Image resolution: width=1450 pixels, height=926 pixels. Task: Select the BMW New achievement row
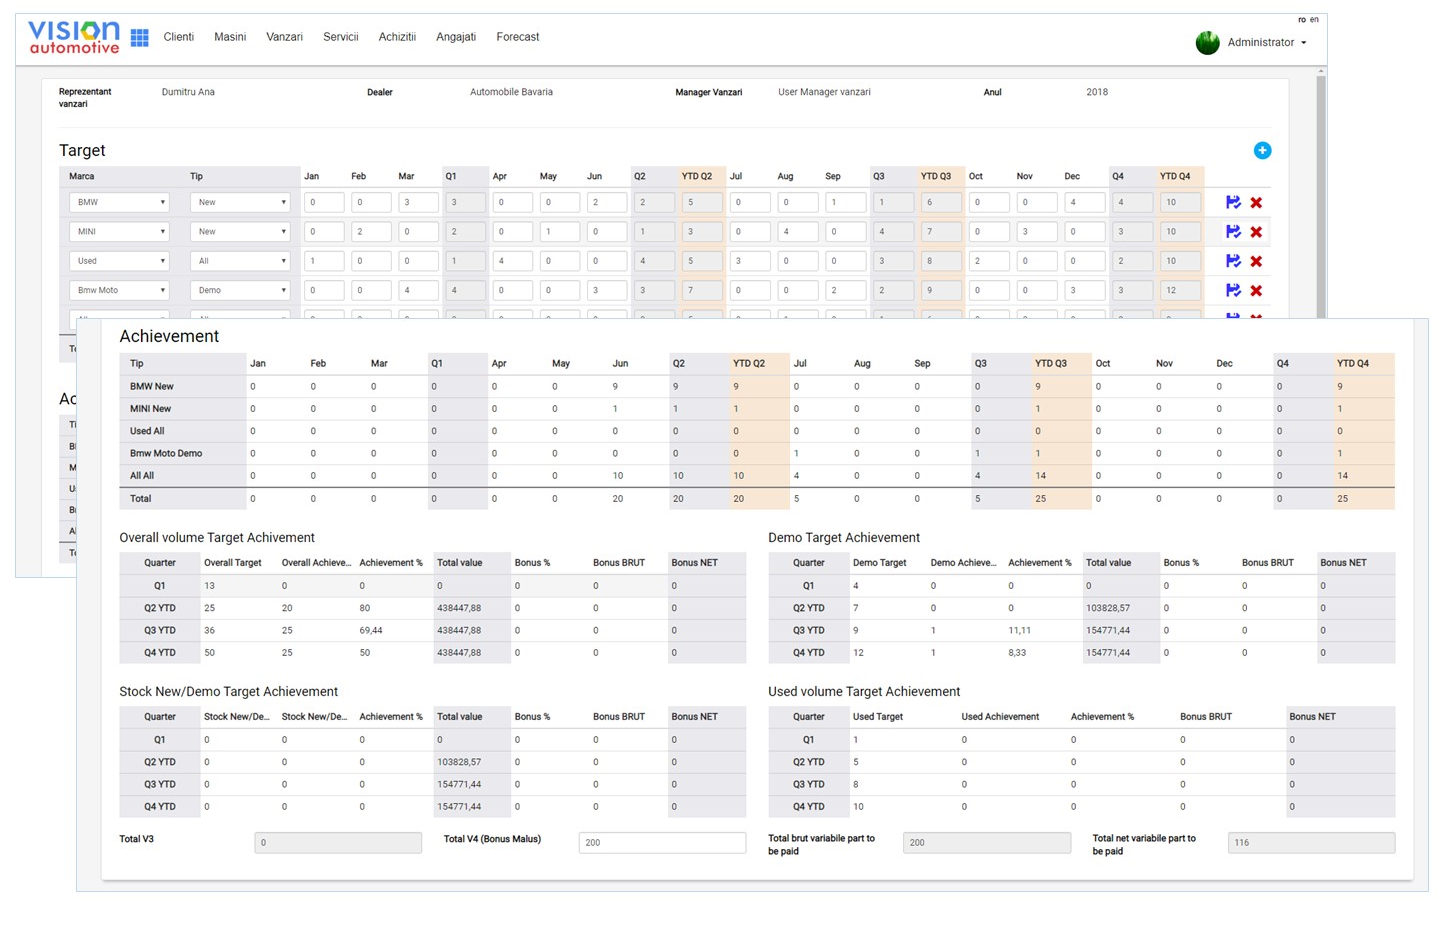tap(757, 386)
